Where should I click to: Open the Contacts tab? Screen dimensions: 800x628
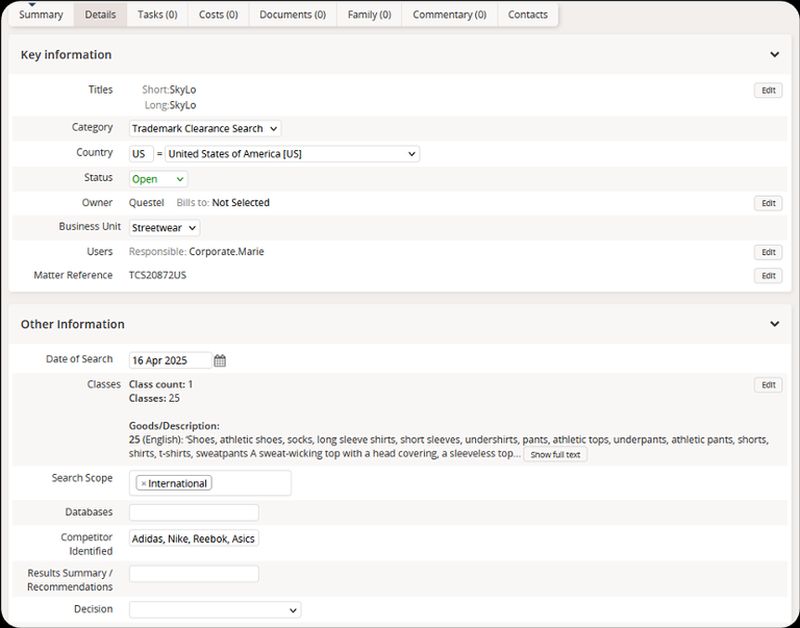(527, 15)
